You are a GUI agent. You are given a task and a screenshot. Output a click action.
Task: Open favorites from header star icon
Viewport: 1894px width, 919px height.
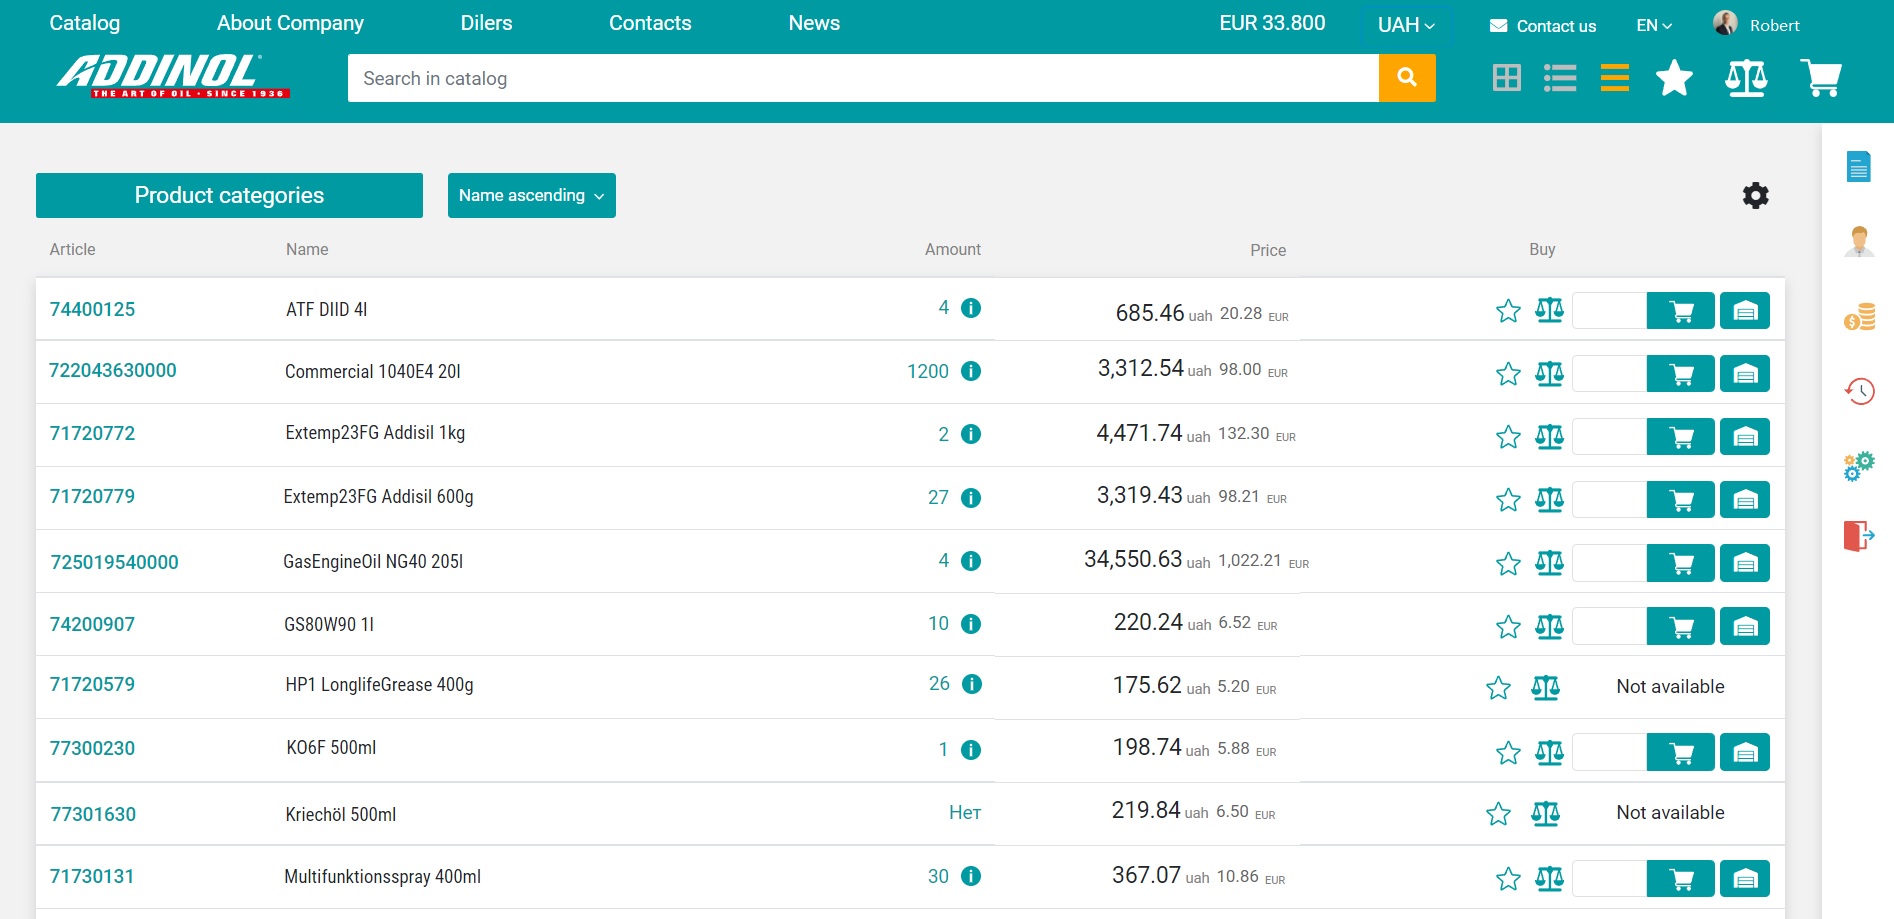pos(1674,78)
